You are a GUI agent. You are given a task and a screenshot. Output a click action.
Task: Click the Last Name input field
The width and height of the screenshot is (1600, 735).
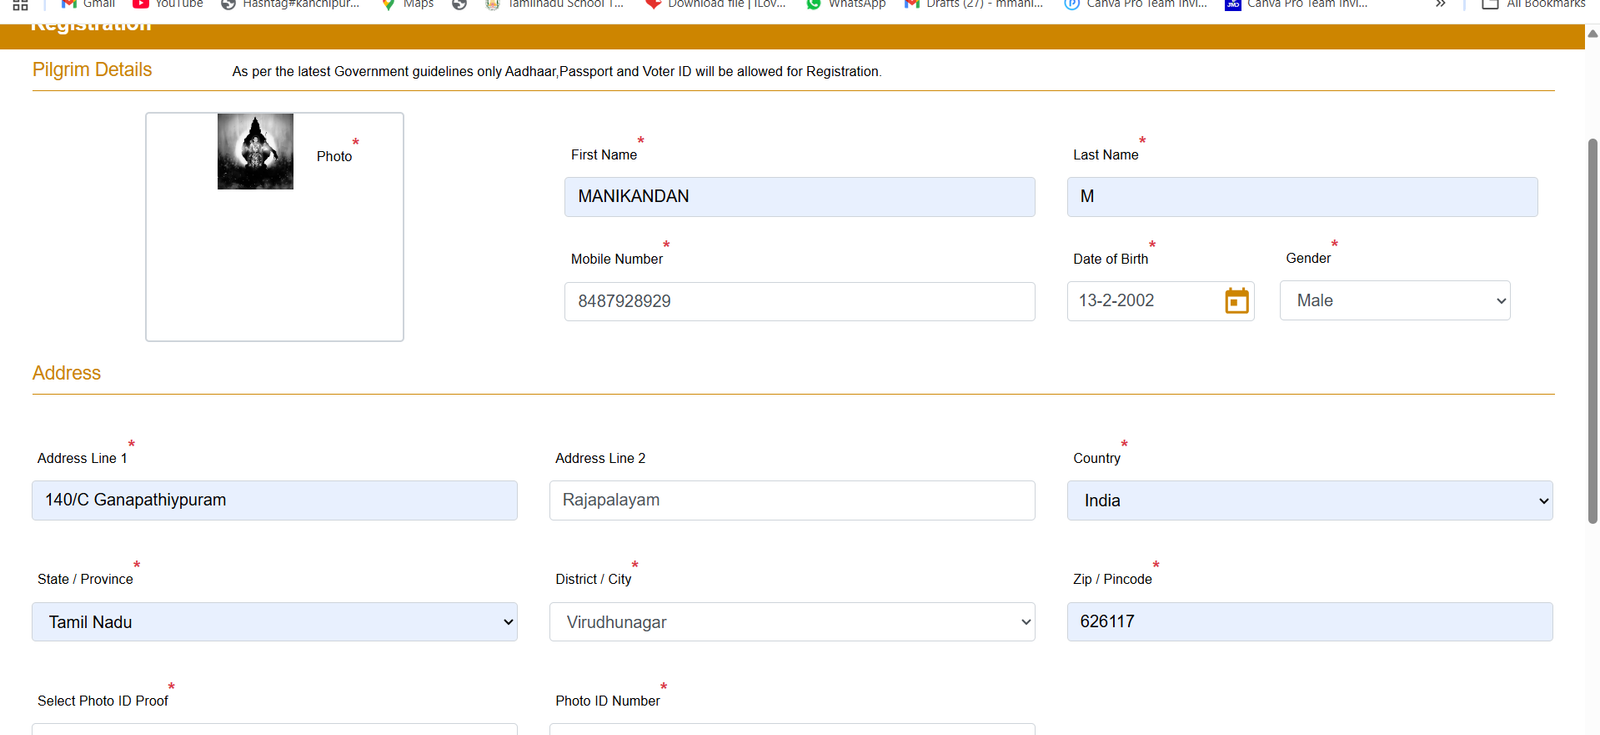[x=1301, y=197]
